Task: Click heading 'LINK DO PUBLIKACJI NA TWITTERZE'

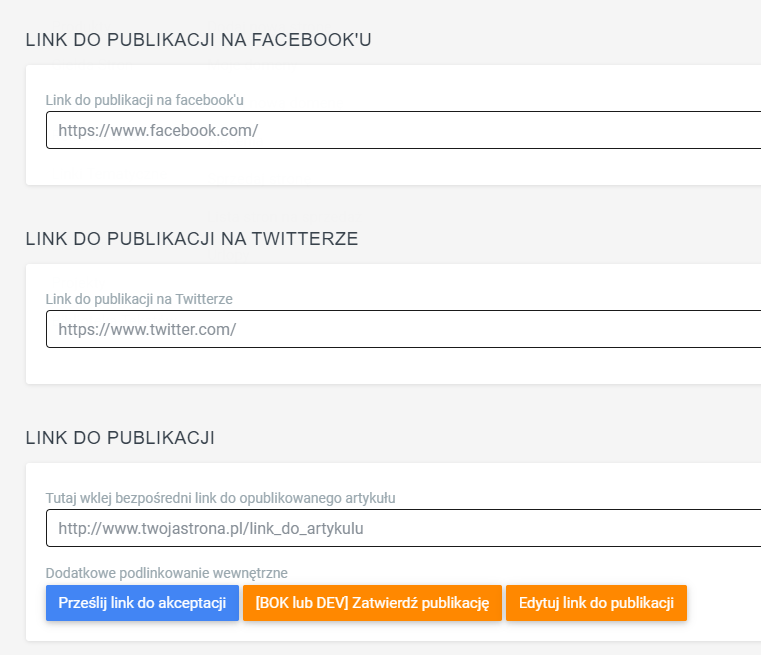Action: [192, 239]
